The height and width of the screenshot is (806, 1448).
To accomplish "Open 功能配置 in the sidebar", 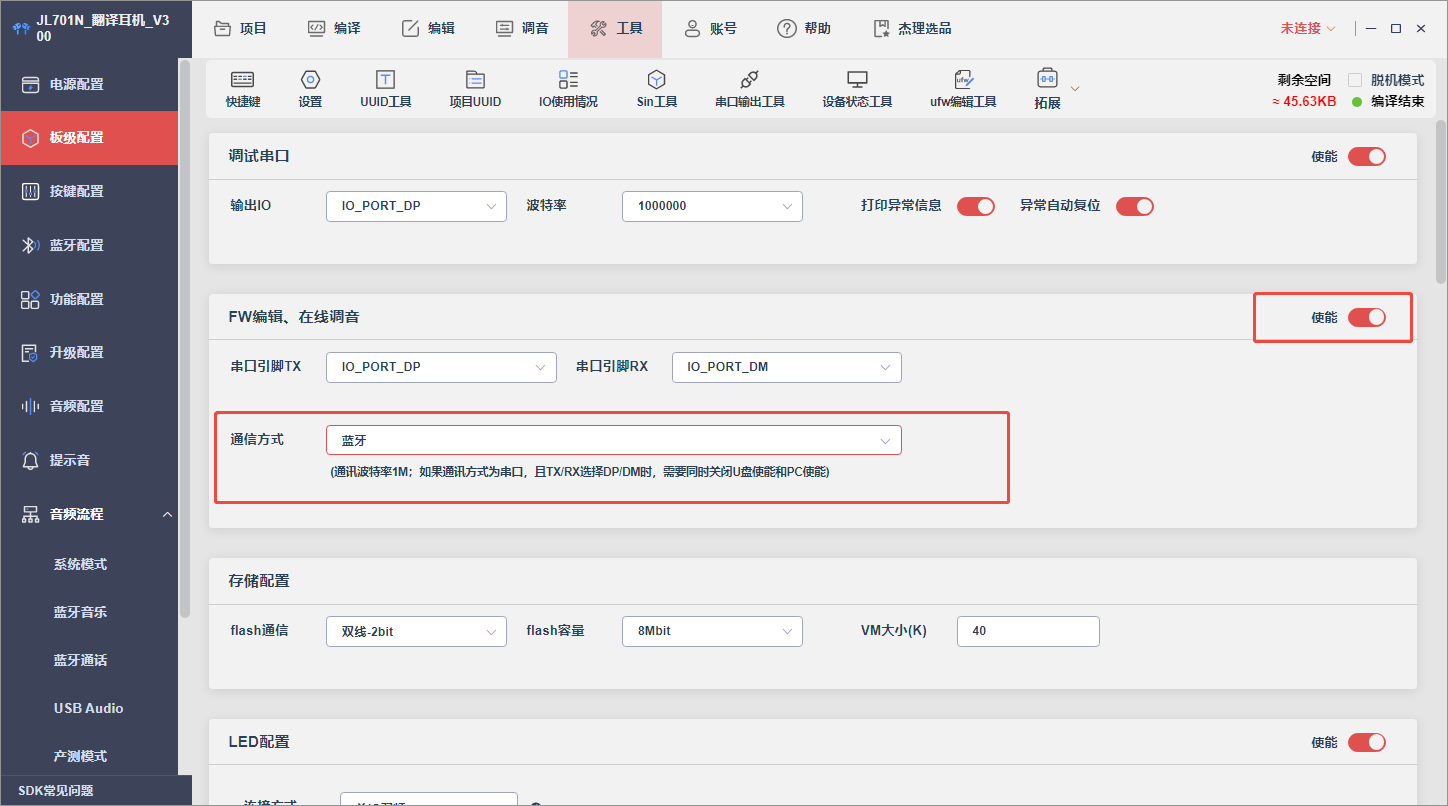I will tap(89, 299).
